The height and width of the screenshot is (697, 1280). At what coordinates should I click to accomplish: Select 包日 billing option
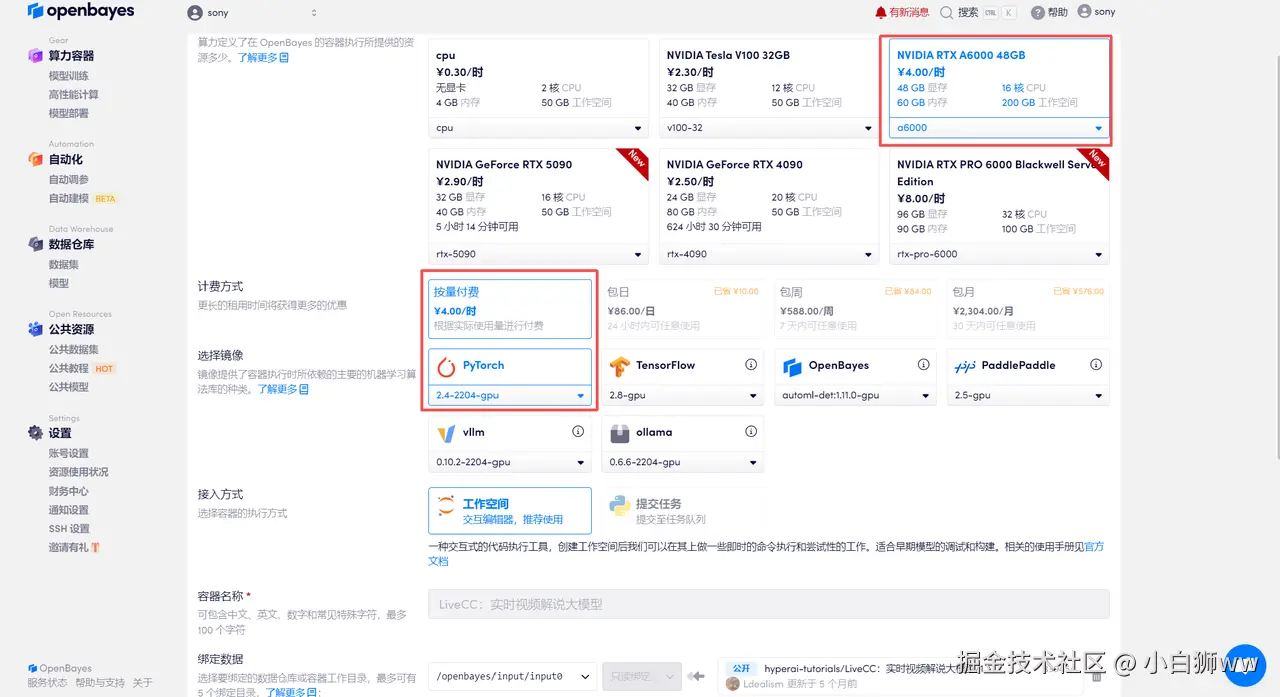[x=683, y=310]
